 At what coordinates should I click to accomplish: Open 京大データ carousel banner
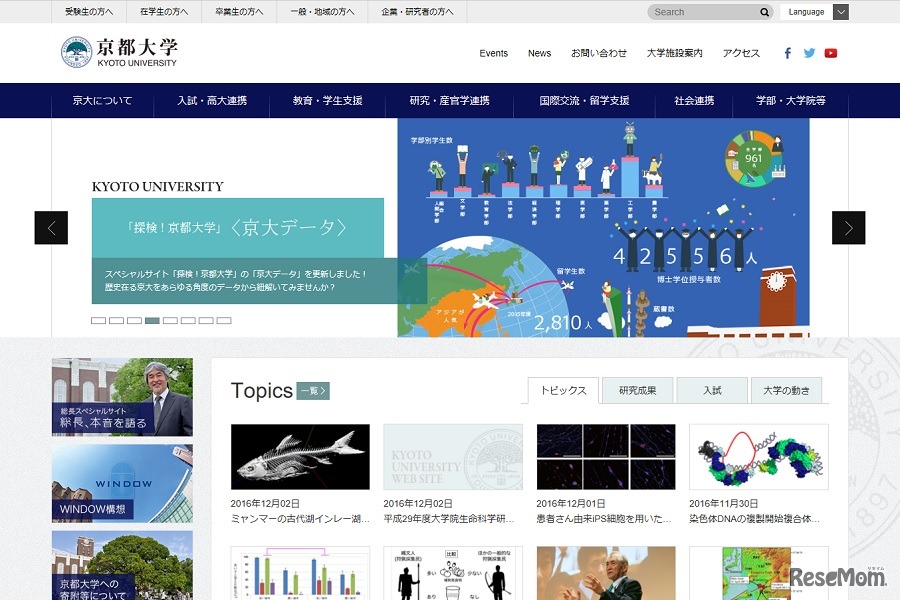[x=238, y=228]
